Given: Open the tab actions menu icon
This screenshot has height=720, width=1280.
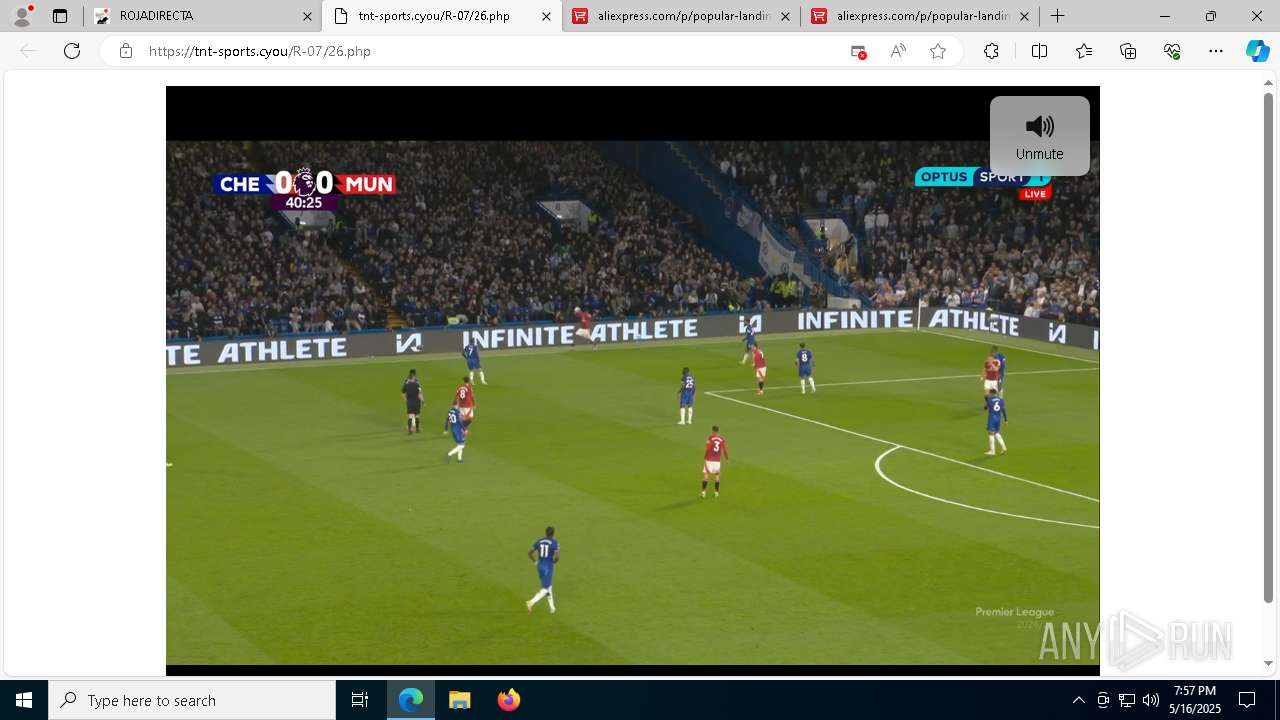Looking at the screenshot, I should 60,16.
